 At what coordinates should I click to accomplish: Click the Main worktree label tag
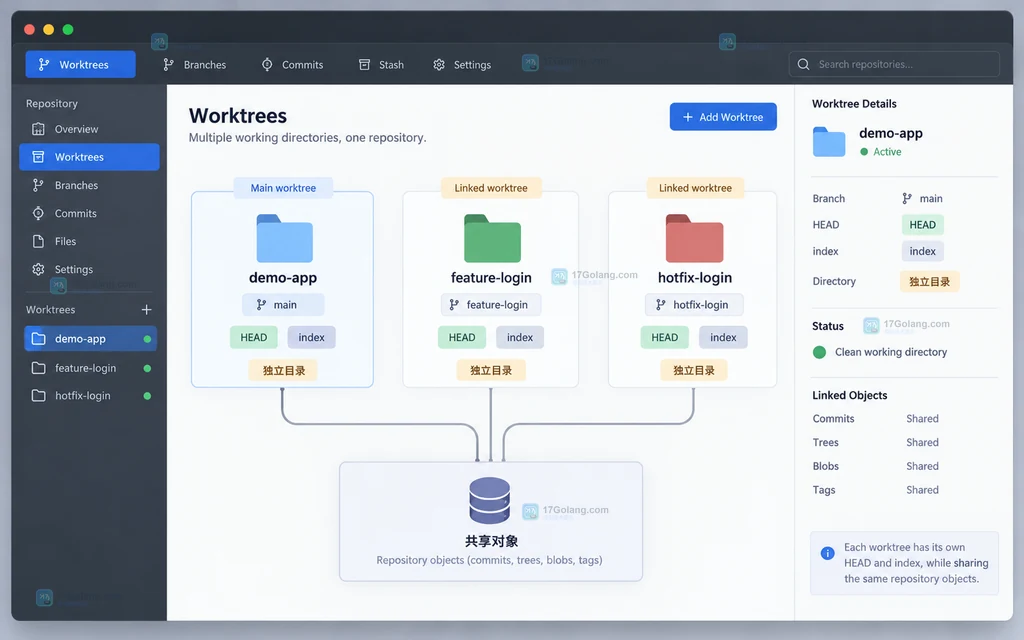283,188
